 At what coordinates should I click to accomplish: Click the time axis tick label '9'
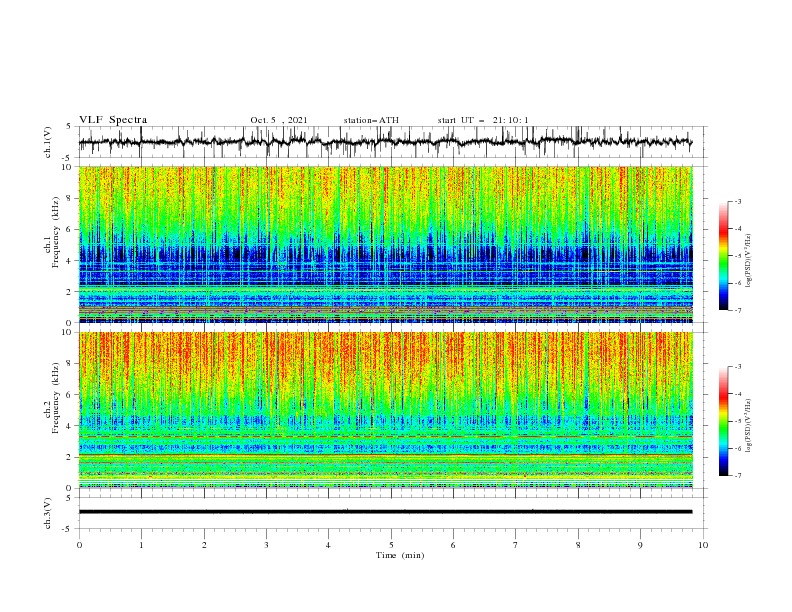(640, 545)
